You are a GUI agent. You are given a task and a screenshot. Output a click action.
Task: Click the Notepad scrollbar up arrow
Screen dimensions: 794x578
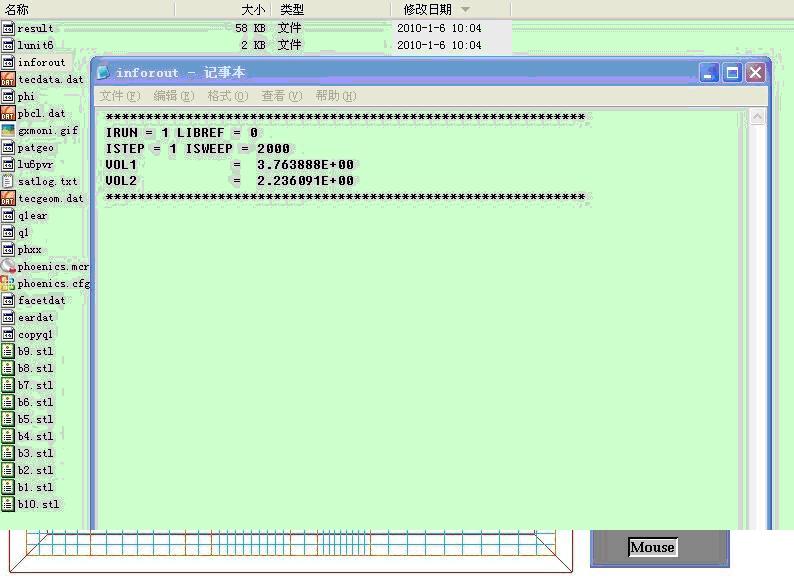click(x=757, y=118)
